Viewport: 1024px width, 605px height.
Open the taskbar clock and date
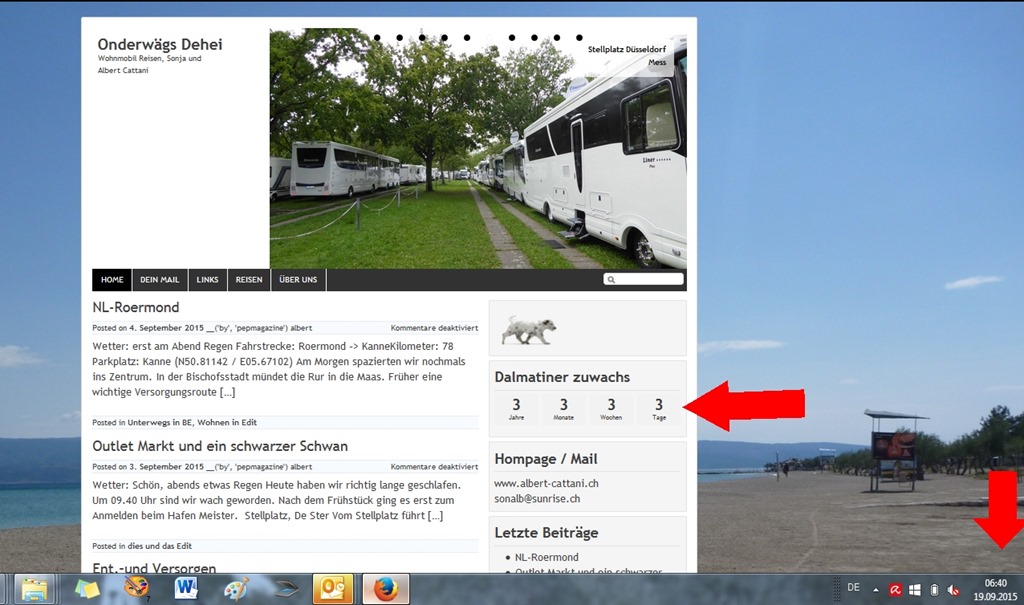pos(995,589)
